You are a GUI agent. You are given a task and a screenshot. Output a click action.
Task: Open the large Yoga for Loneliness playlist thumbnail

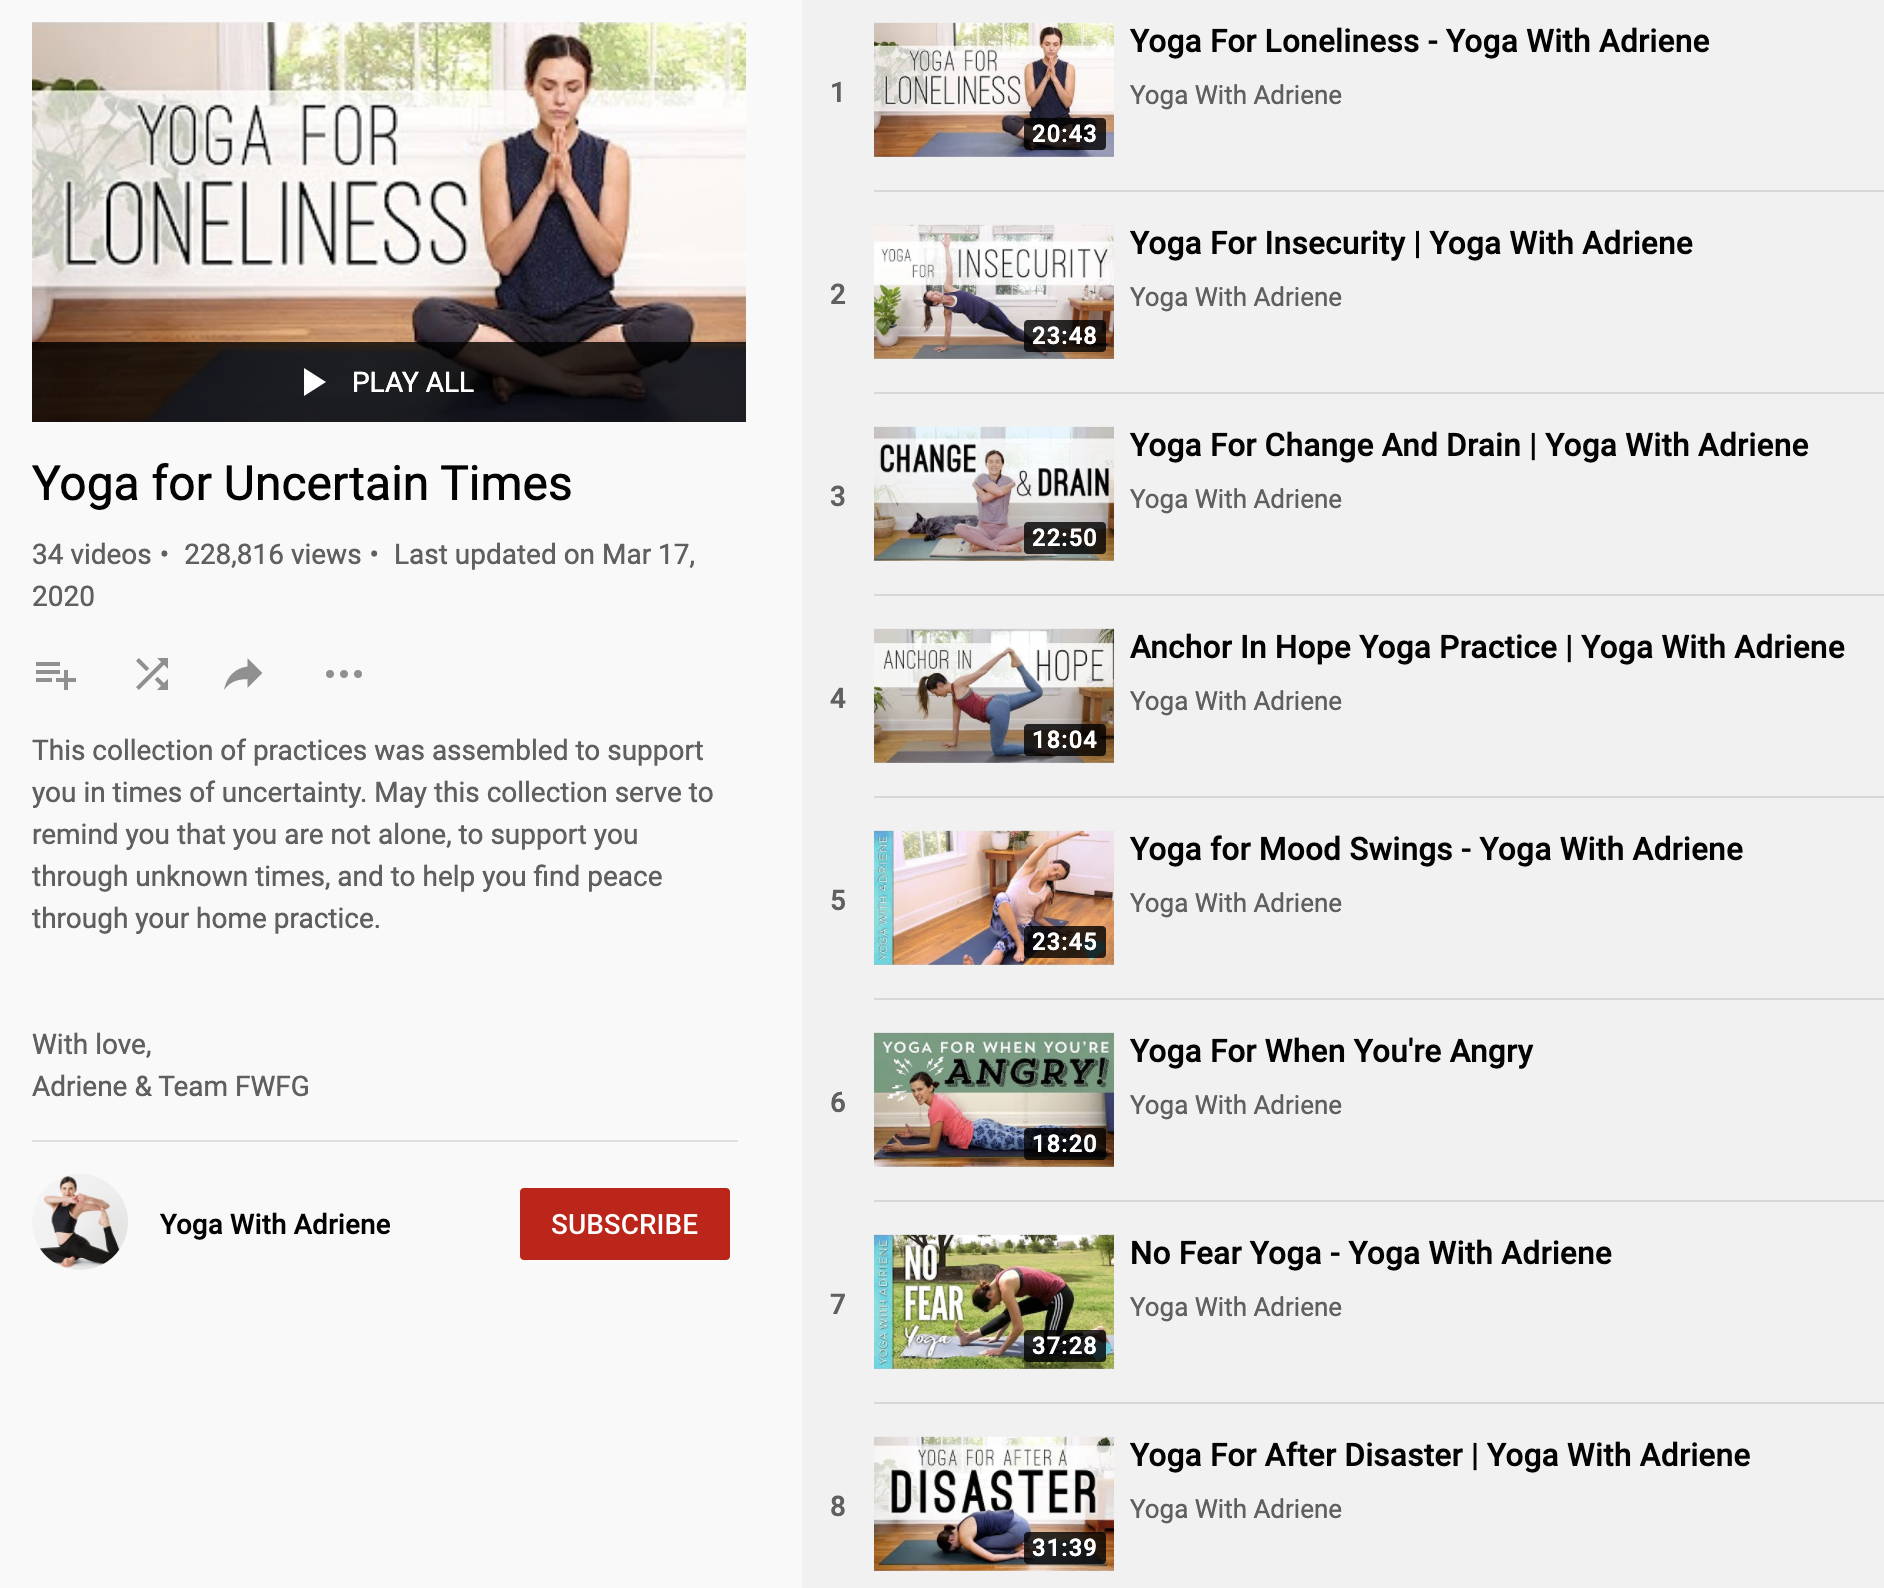[x=389, y=222]
